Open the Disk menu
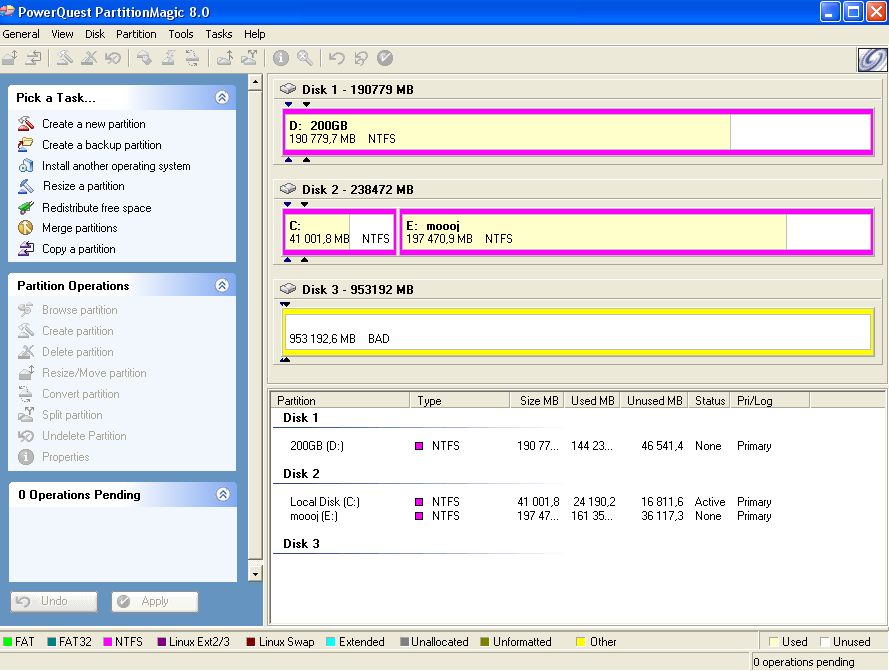This screenshot has height=671, width=889. 95,34
